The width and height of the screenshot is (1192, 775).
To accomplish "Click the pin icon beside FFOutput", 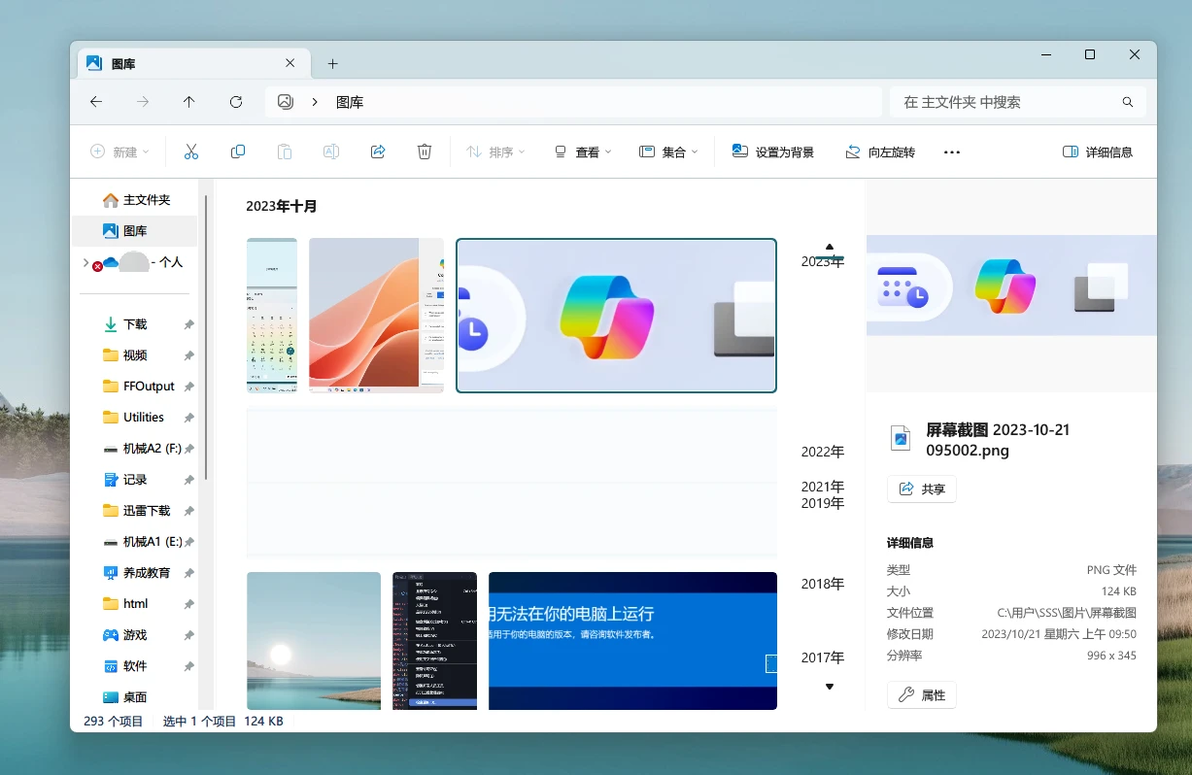I will [x=189, y=386].
